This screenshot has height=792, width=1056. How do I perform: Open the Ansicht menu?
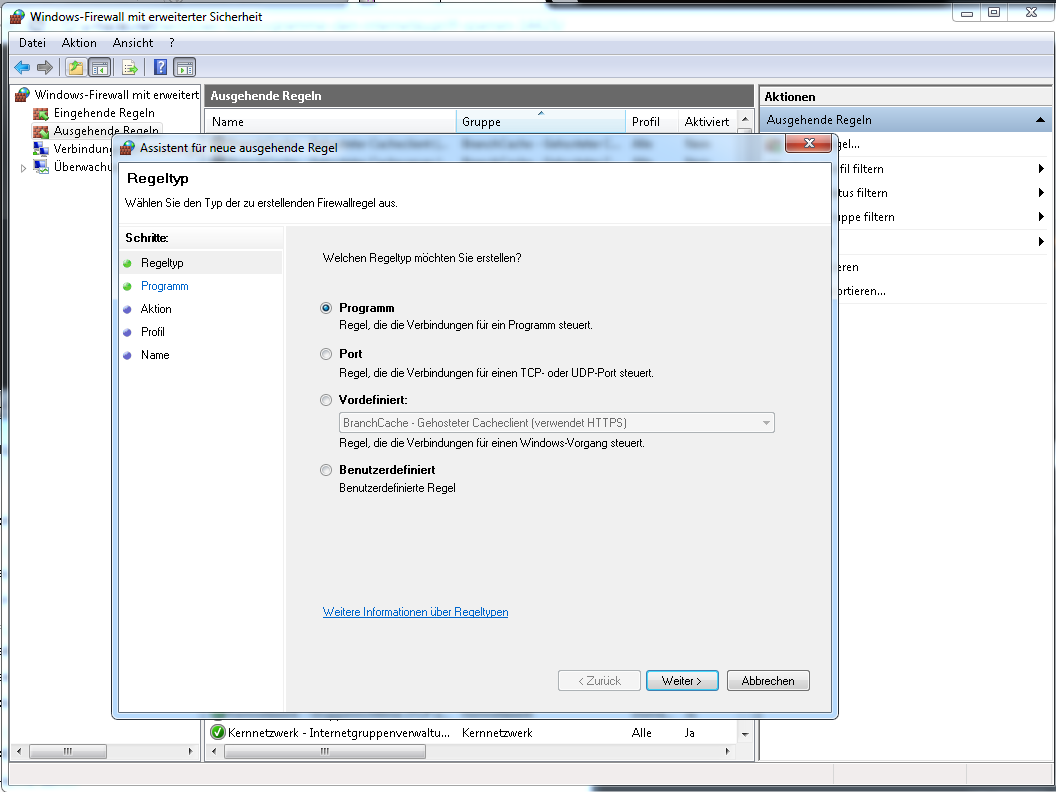(133, 43)
